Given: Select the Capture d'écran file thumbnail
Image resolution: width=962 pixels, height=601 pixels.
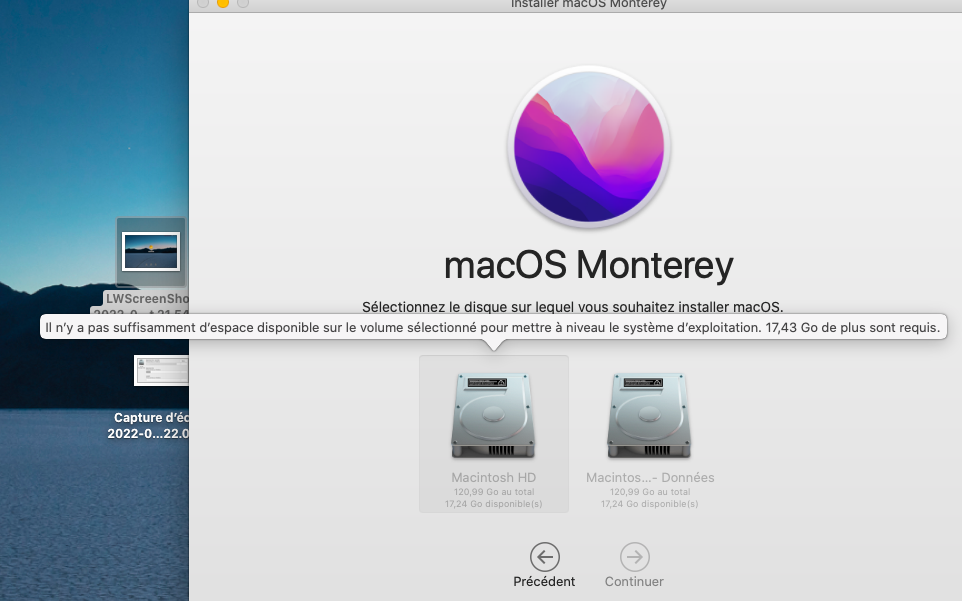Looking at the screenshot, I should tap(161, 370).
